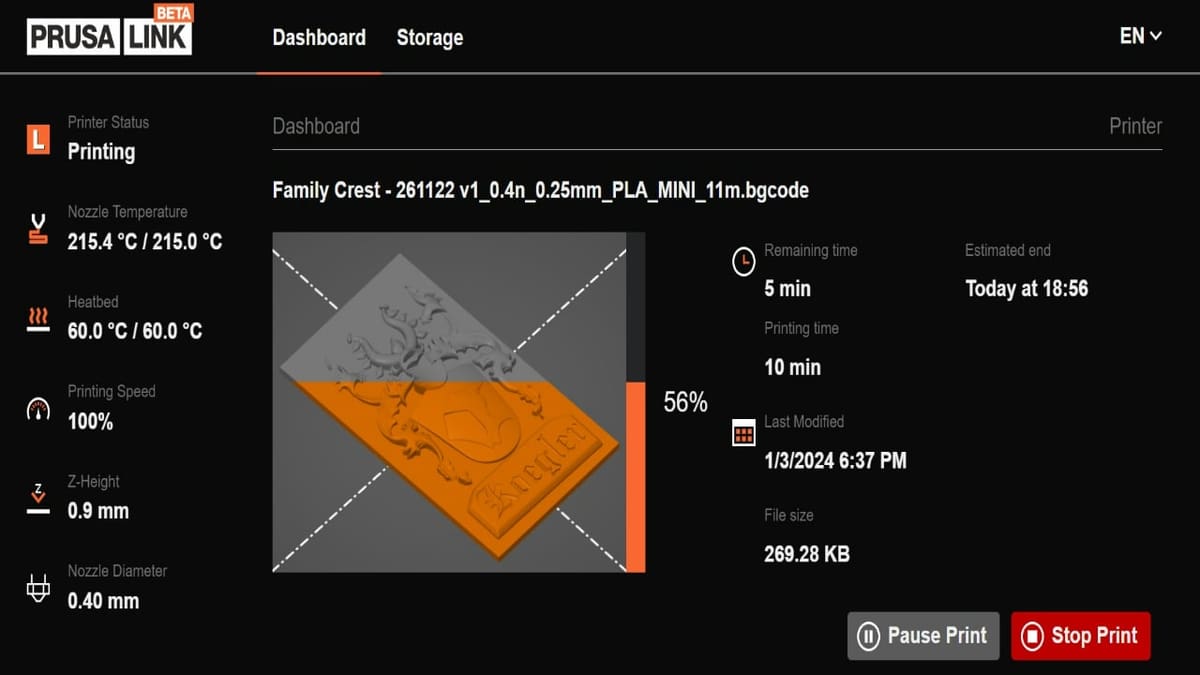
Task: Collapse the EN menu chevron
Action: (1158, 37)
